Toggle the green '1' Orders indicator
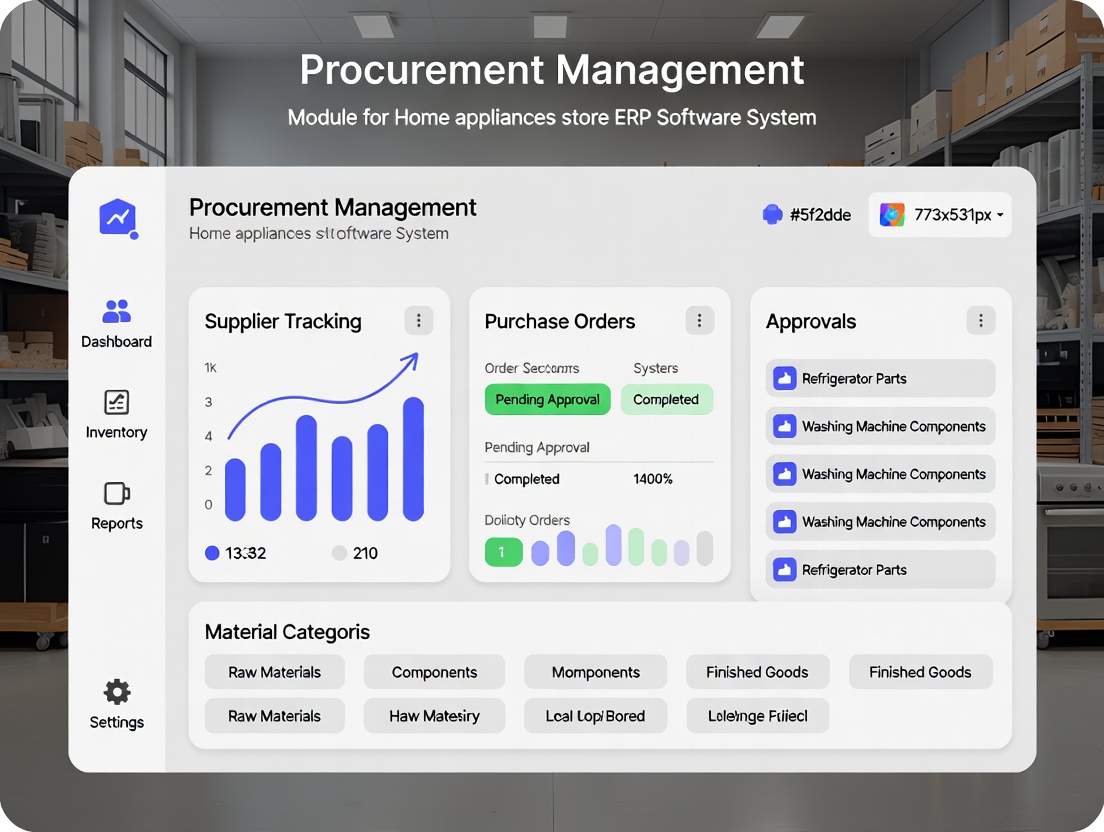Screen dimensions: 1104x832 point(503,552)
